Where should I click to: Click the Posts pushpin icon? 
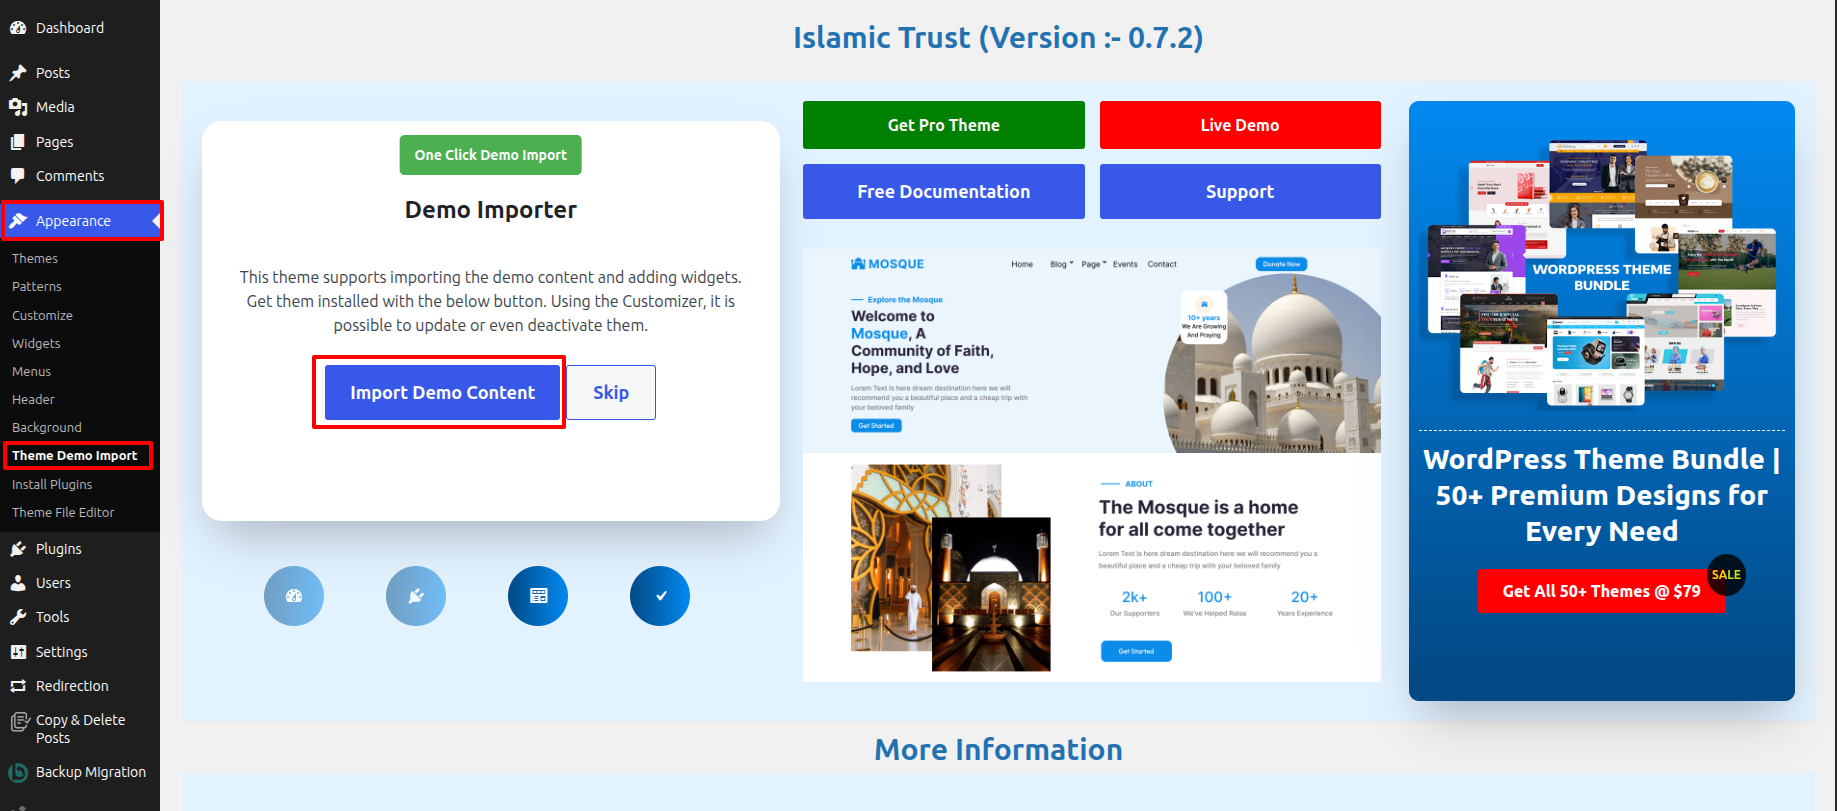(18, 73)
